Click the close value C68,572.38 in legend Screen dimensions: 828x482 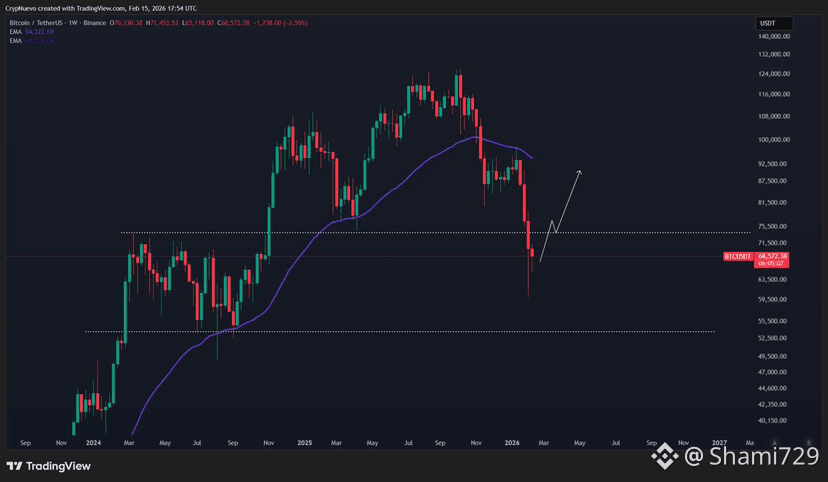[233, 23]
